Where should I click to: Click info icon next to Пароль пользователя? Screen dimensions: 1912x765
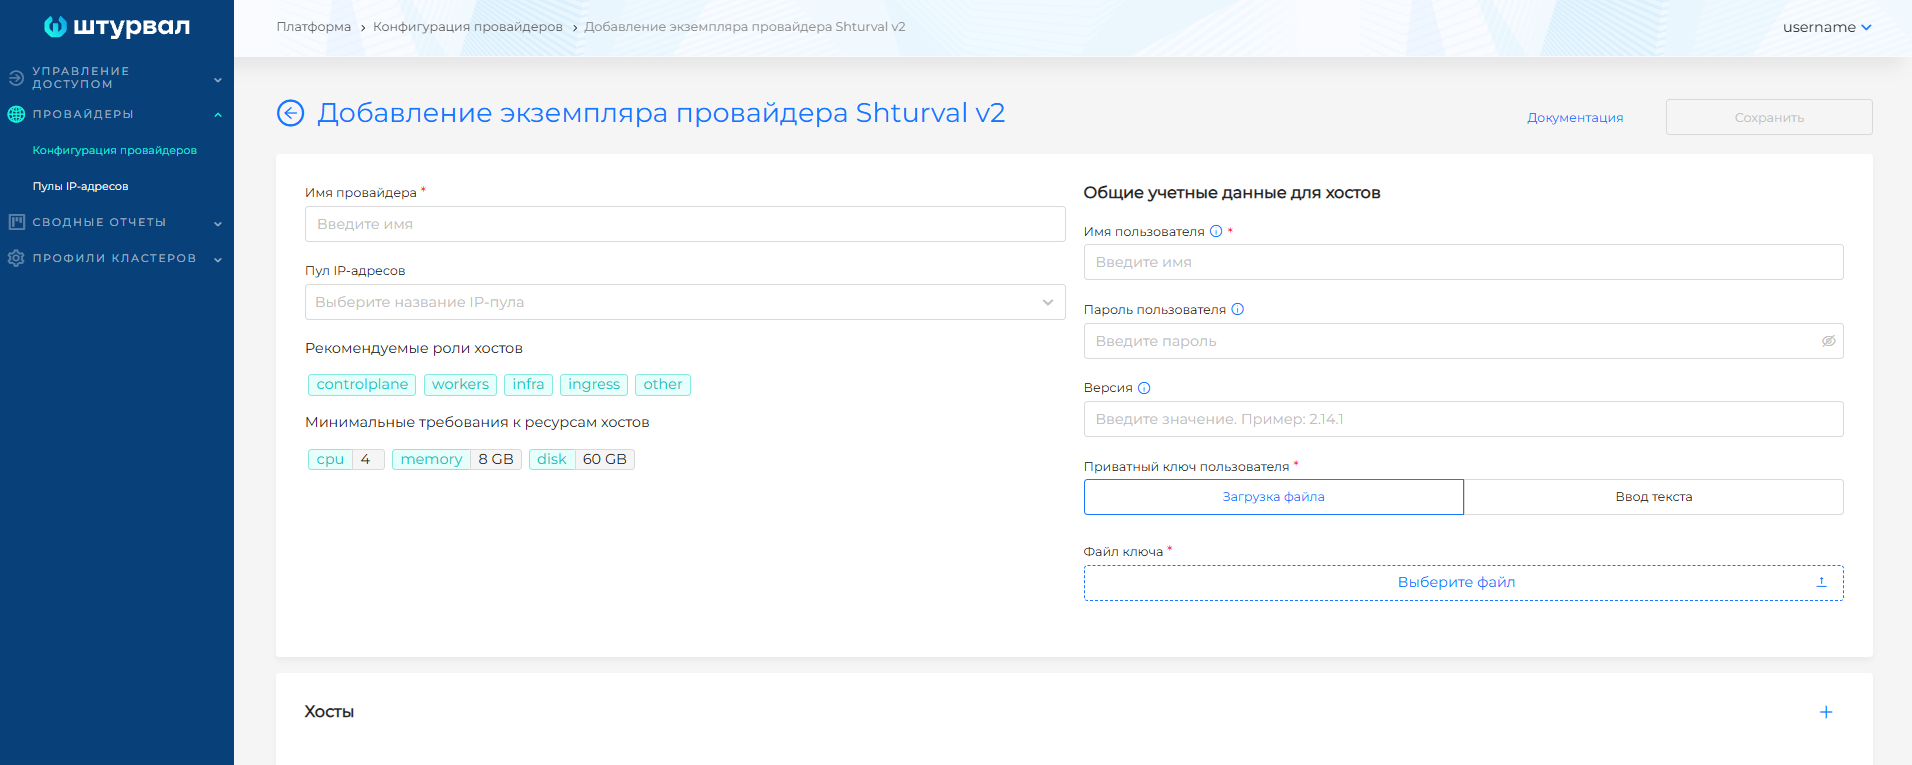pyautogui.click(x=1237, y=309)
